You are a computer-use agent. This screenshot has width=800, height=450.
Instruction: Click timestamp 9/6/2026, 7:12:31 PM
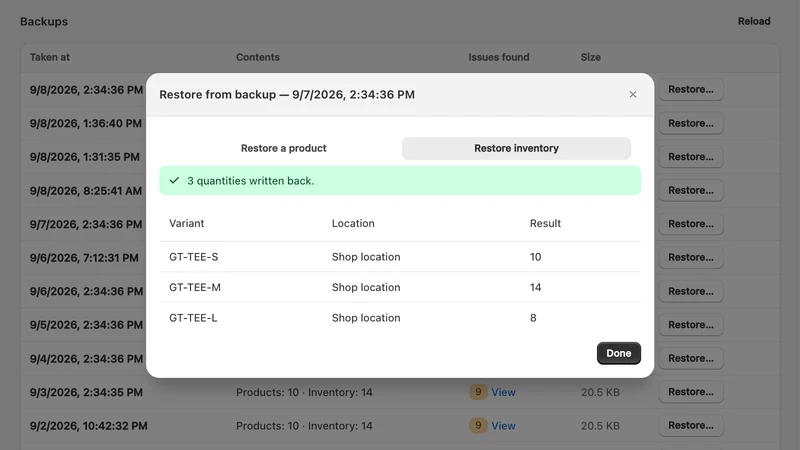tap(84, 258)
